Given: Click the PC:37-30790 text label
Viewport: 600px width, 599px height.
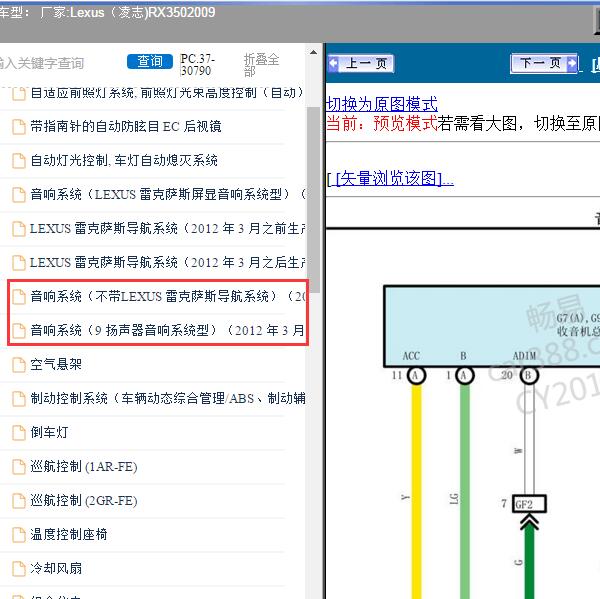Looking at the screenshot, I should 198,64.
